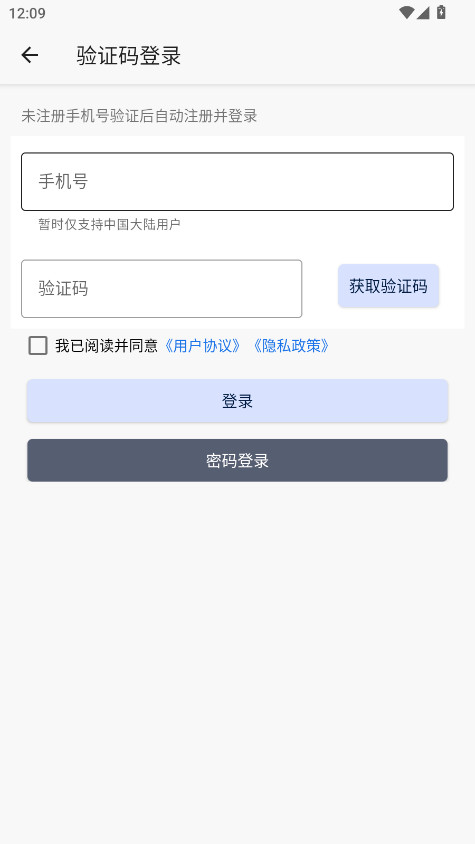Tap the 验证码登录 page title
The image size is (475, 844).
click(129, 55)
